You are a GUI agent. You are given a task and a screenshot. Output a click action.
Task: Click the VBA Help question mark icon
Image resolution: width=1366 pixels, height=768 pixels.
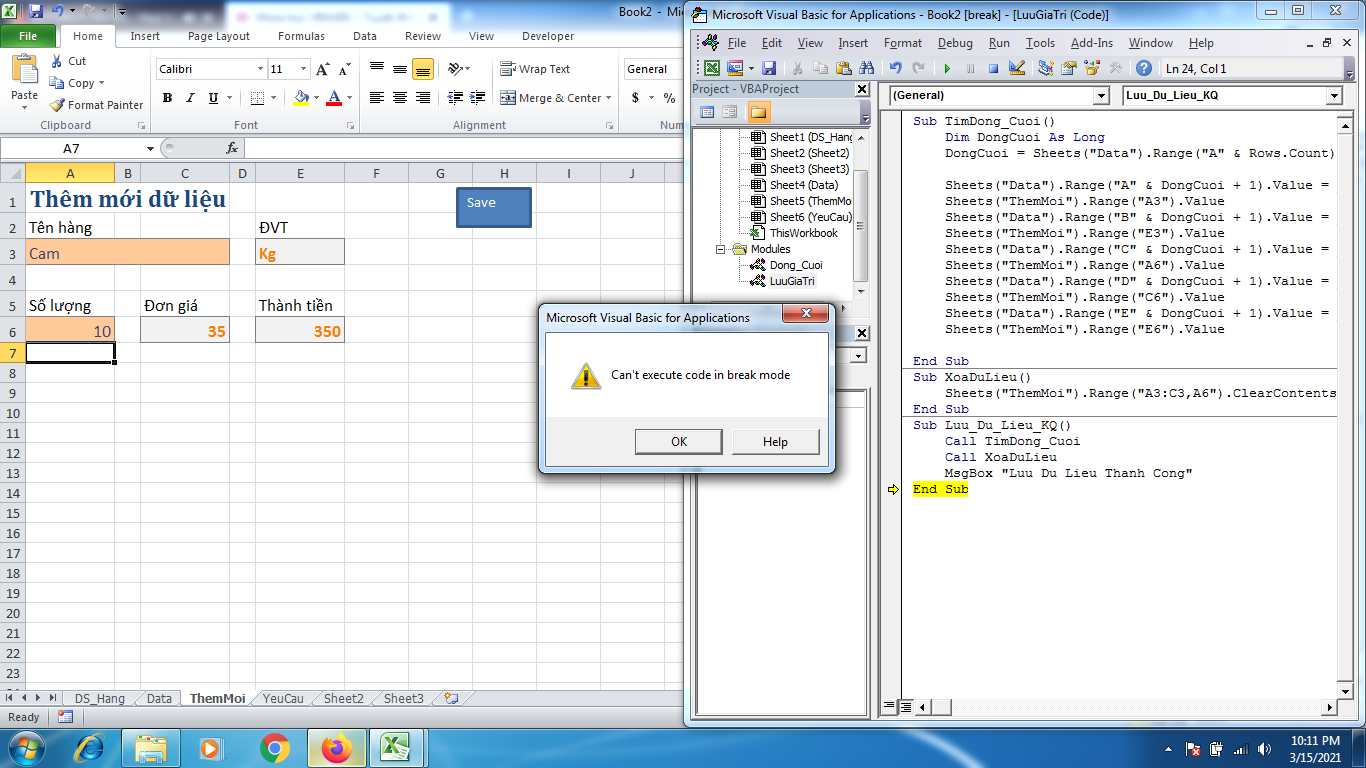[x=1144, y=68]
